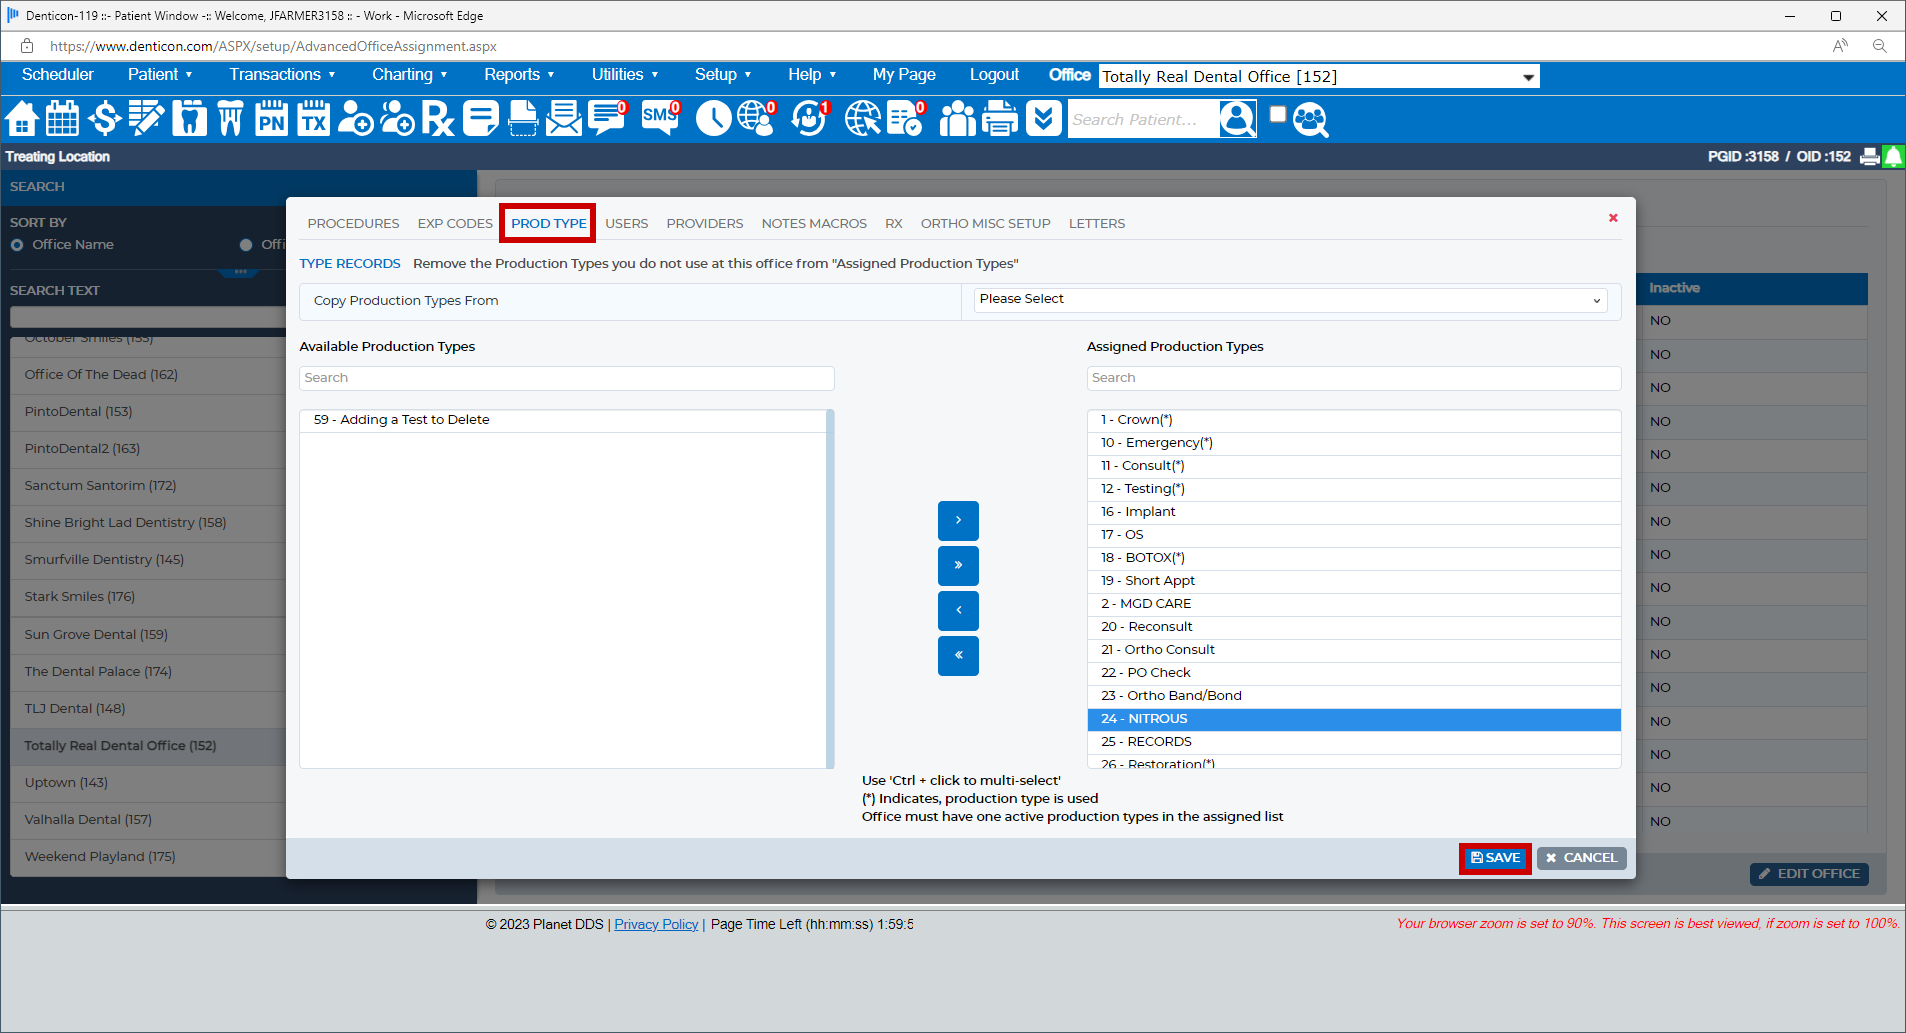This screenshot has height=1033, width=1906.
Task: Expand the Reports menu
Action: click(x=519, y=75)
